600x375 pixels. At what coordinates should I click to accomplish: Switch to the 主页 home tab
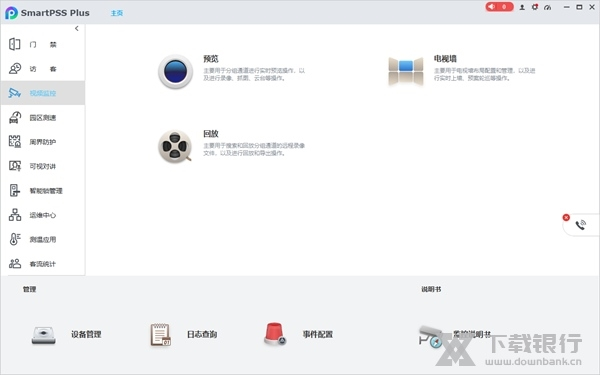coord(117,13)
